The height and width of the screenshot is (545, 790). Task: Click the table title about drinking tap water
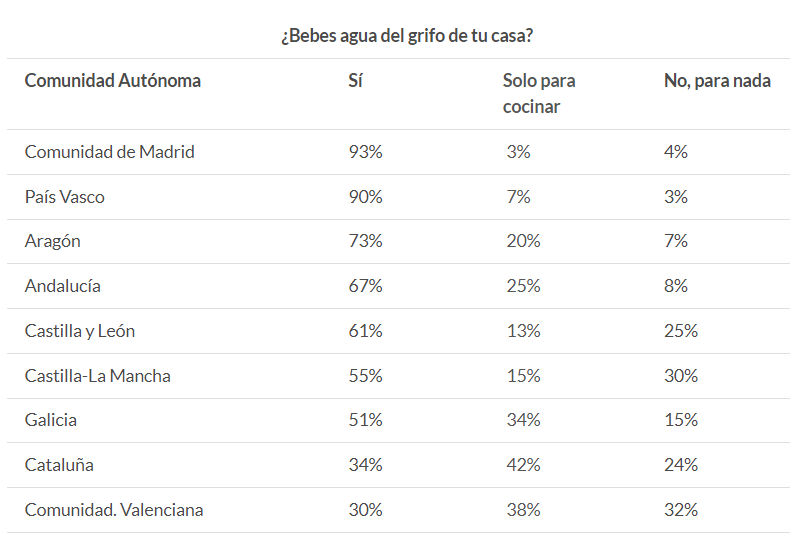[406, 36]
